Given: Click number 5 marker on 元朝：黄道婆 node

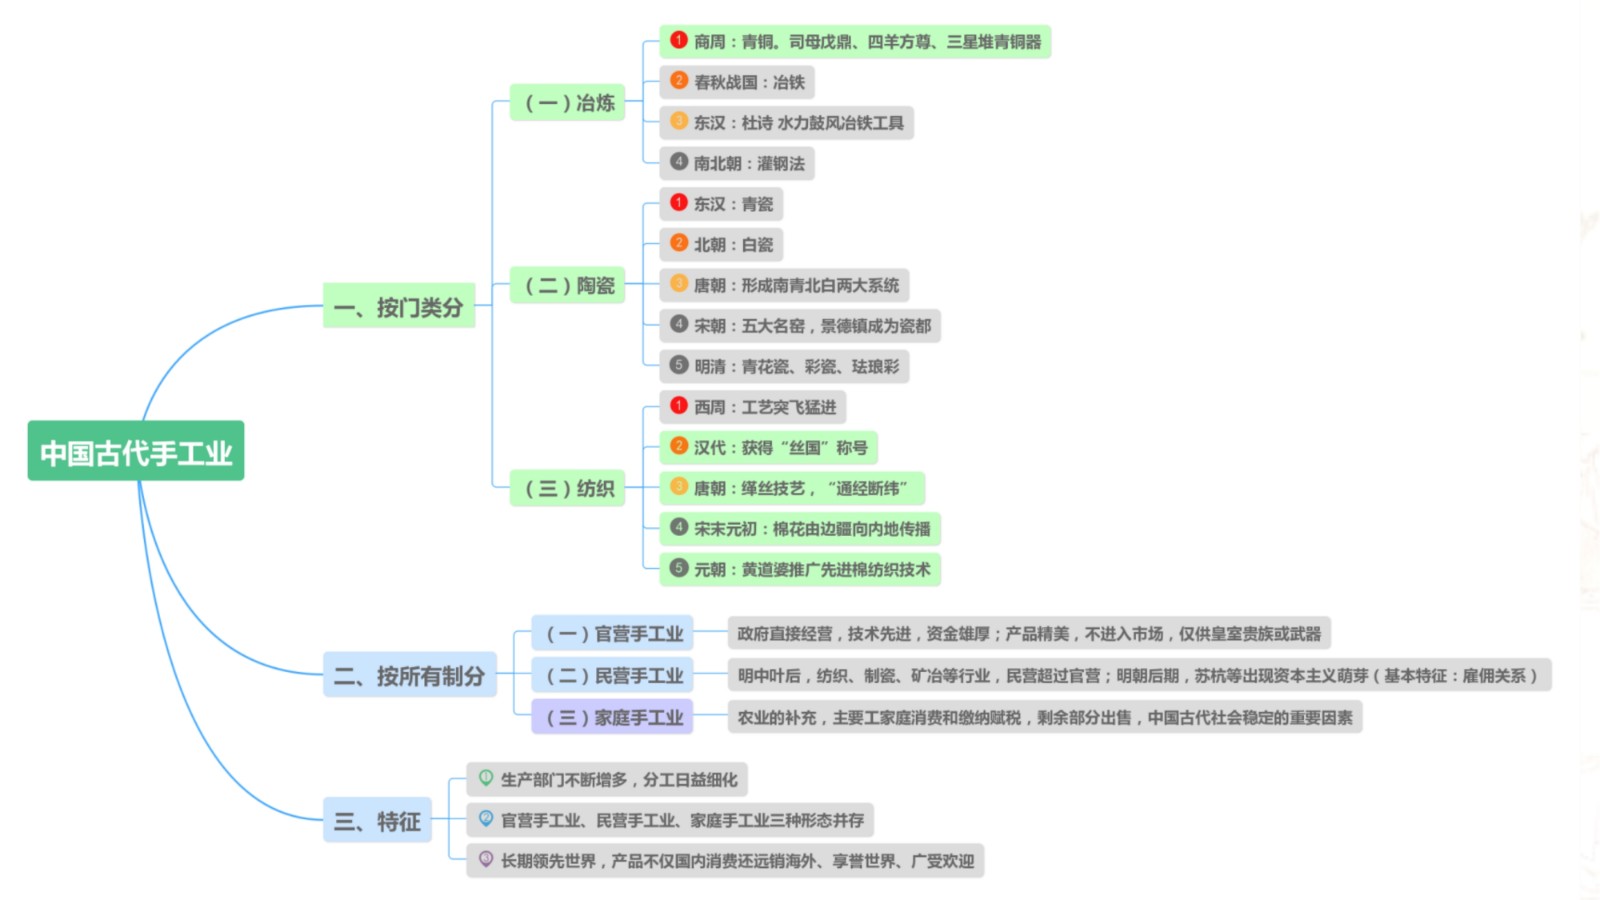Looking at the screenshot, I should tap(679, 568).
